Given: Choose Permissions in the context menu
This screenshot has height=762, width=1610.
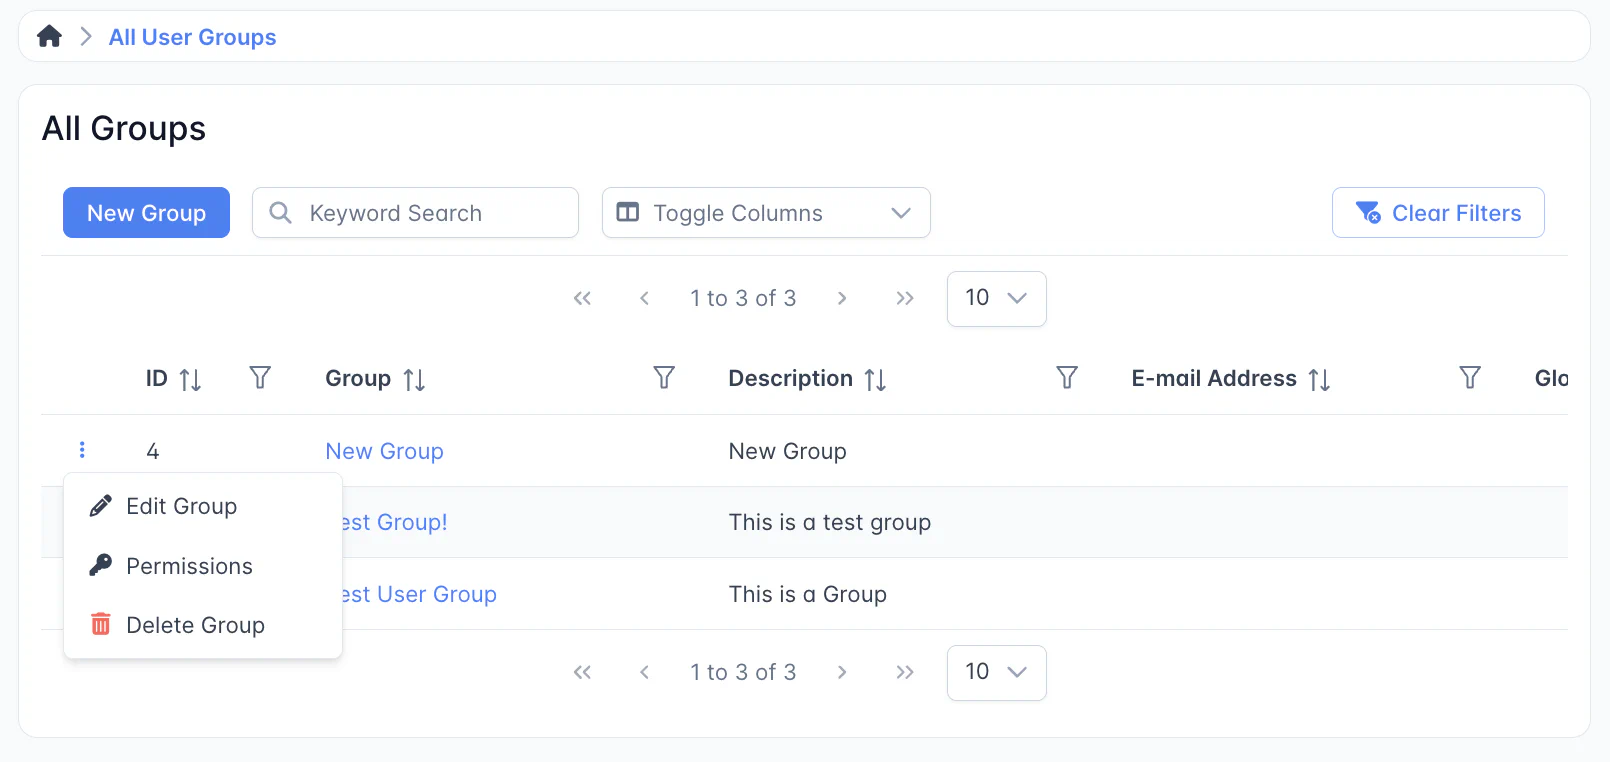Looking at the screenshot, I should point(189,566).
